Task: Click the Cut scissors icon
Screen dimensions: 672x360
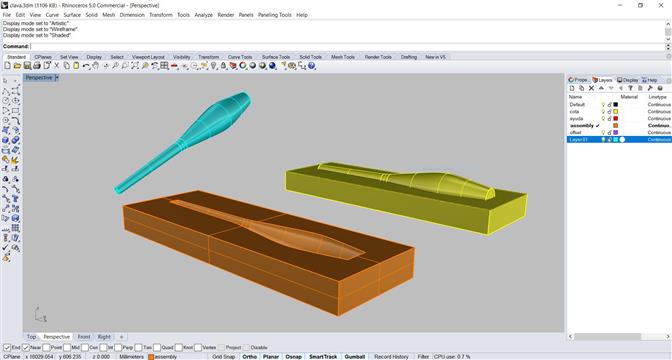Action: click(56, 66)
